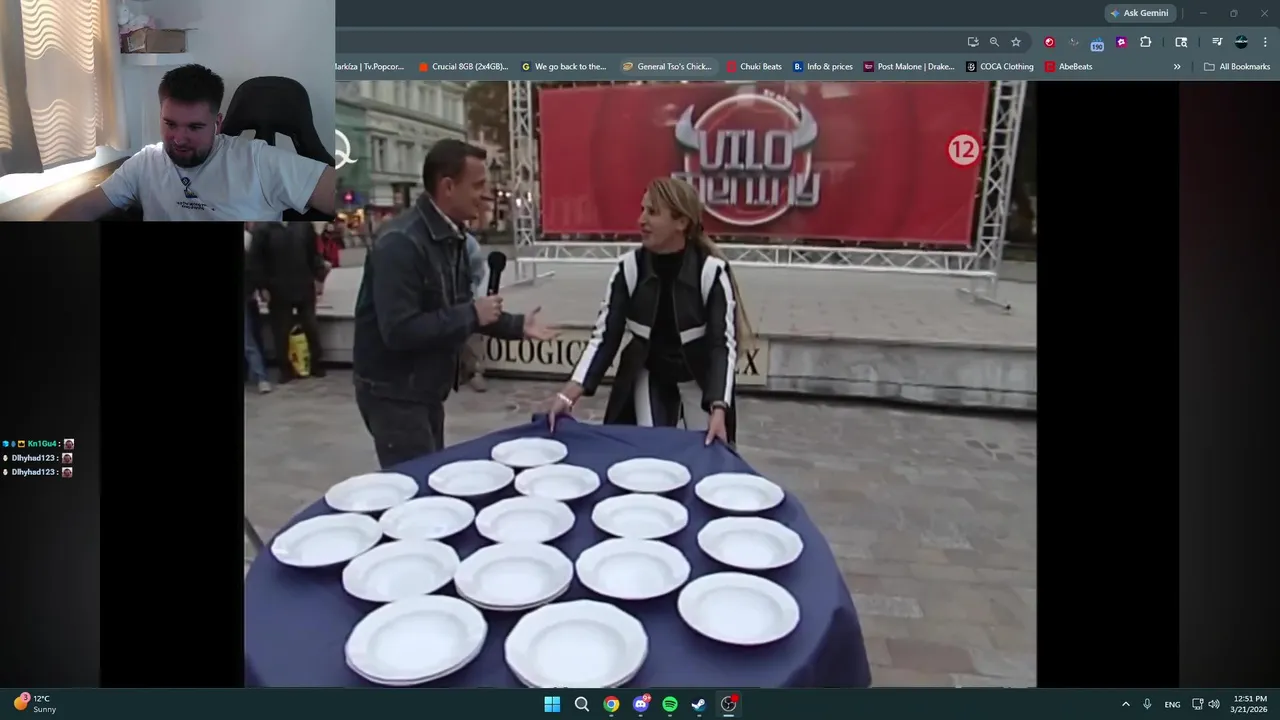
Task: Click the install app icon in address bar
Action: (973, 42)
